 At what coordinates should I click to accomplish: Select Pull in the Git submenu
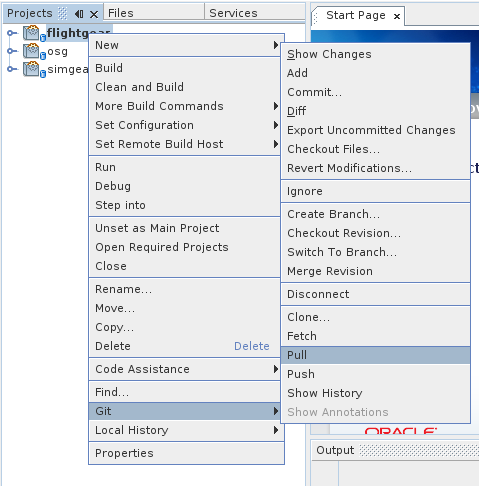[x=376, y=355]
